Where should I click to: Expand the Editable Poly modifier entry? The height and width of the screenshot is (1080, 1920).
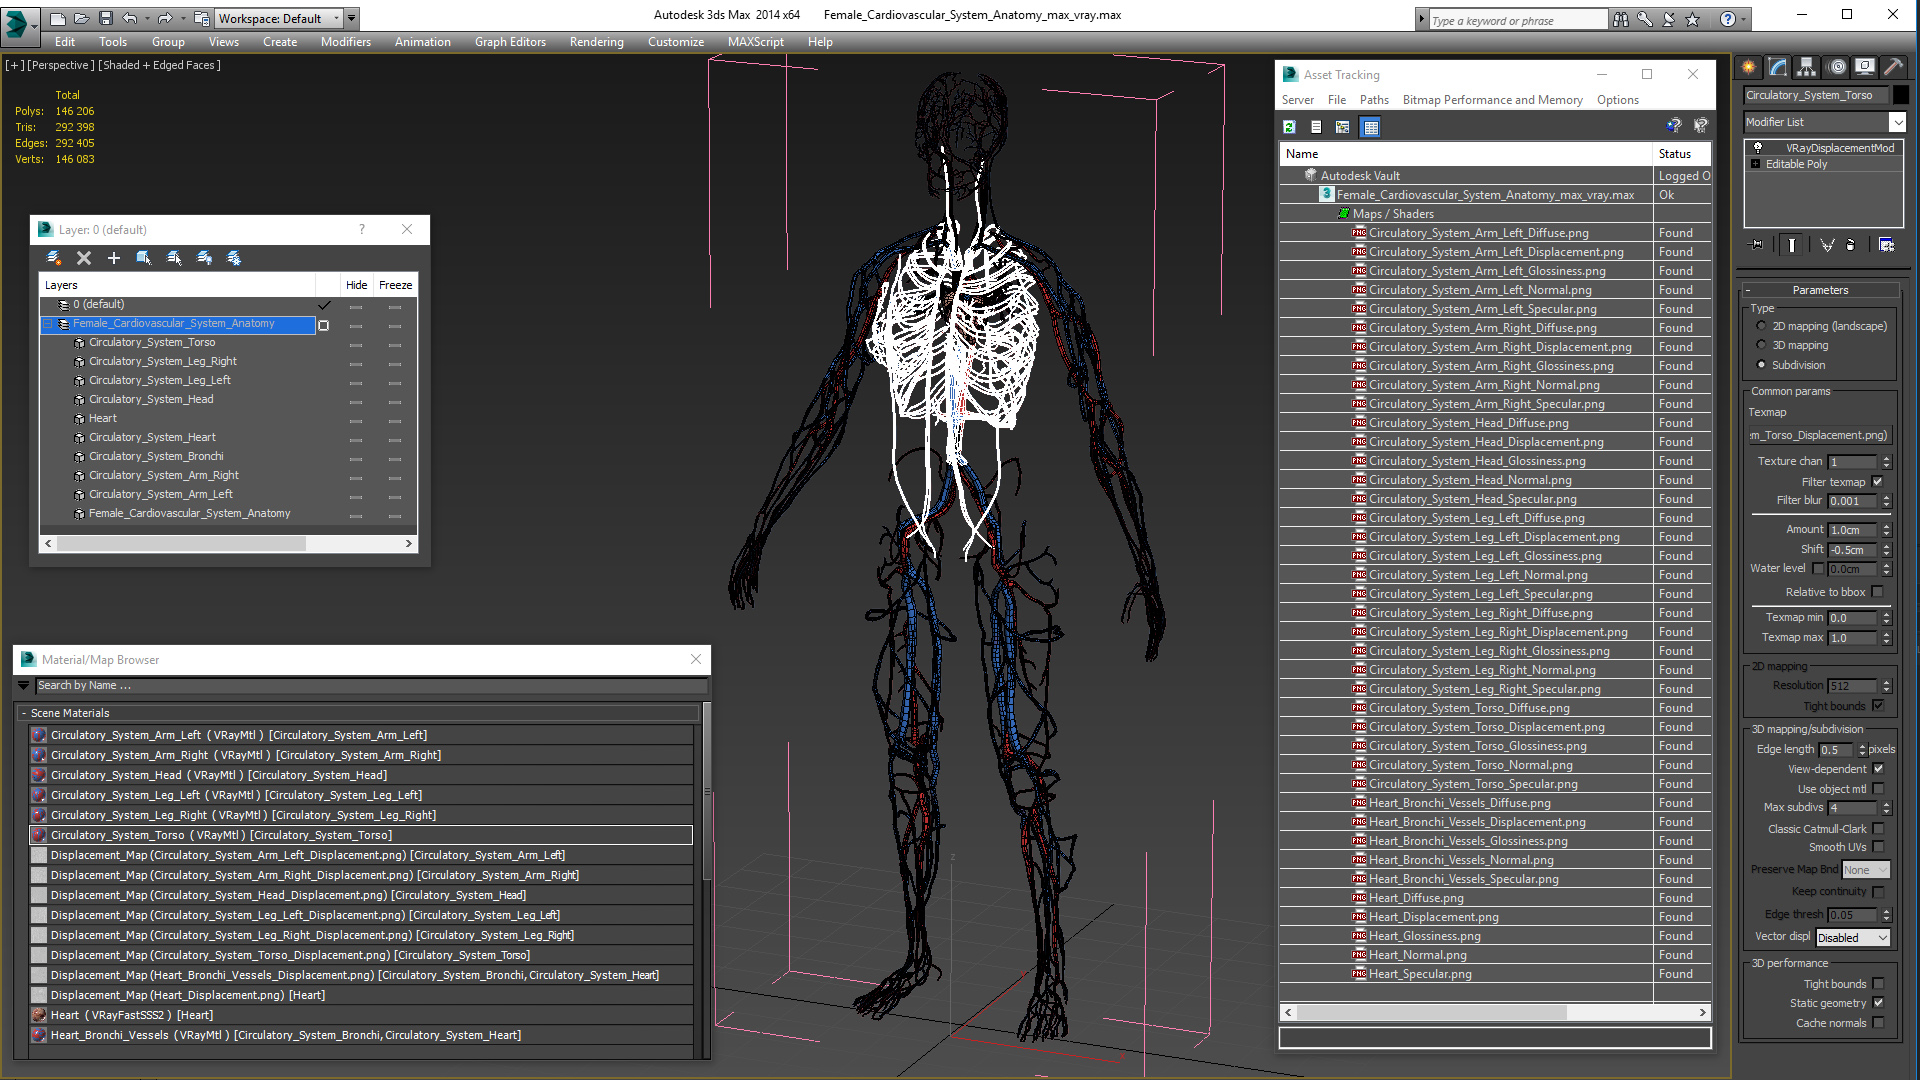(x=1755, y=164)
